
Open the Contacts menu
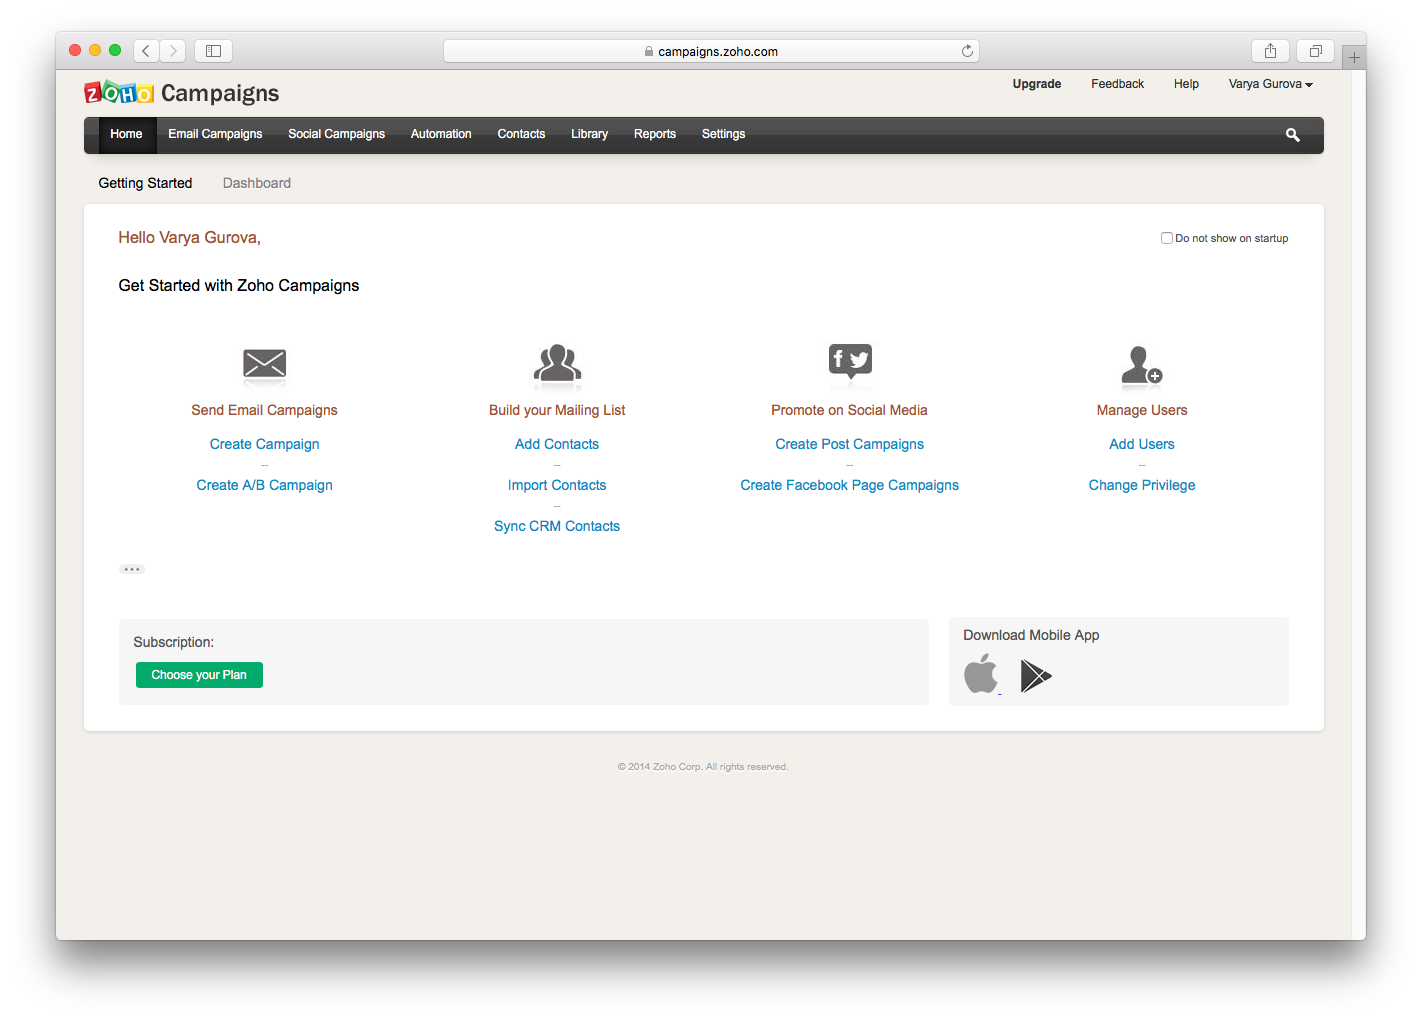click(521, 134)
